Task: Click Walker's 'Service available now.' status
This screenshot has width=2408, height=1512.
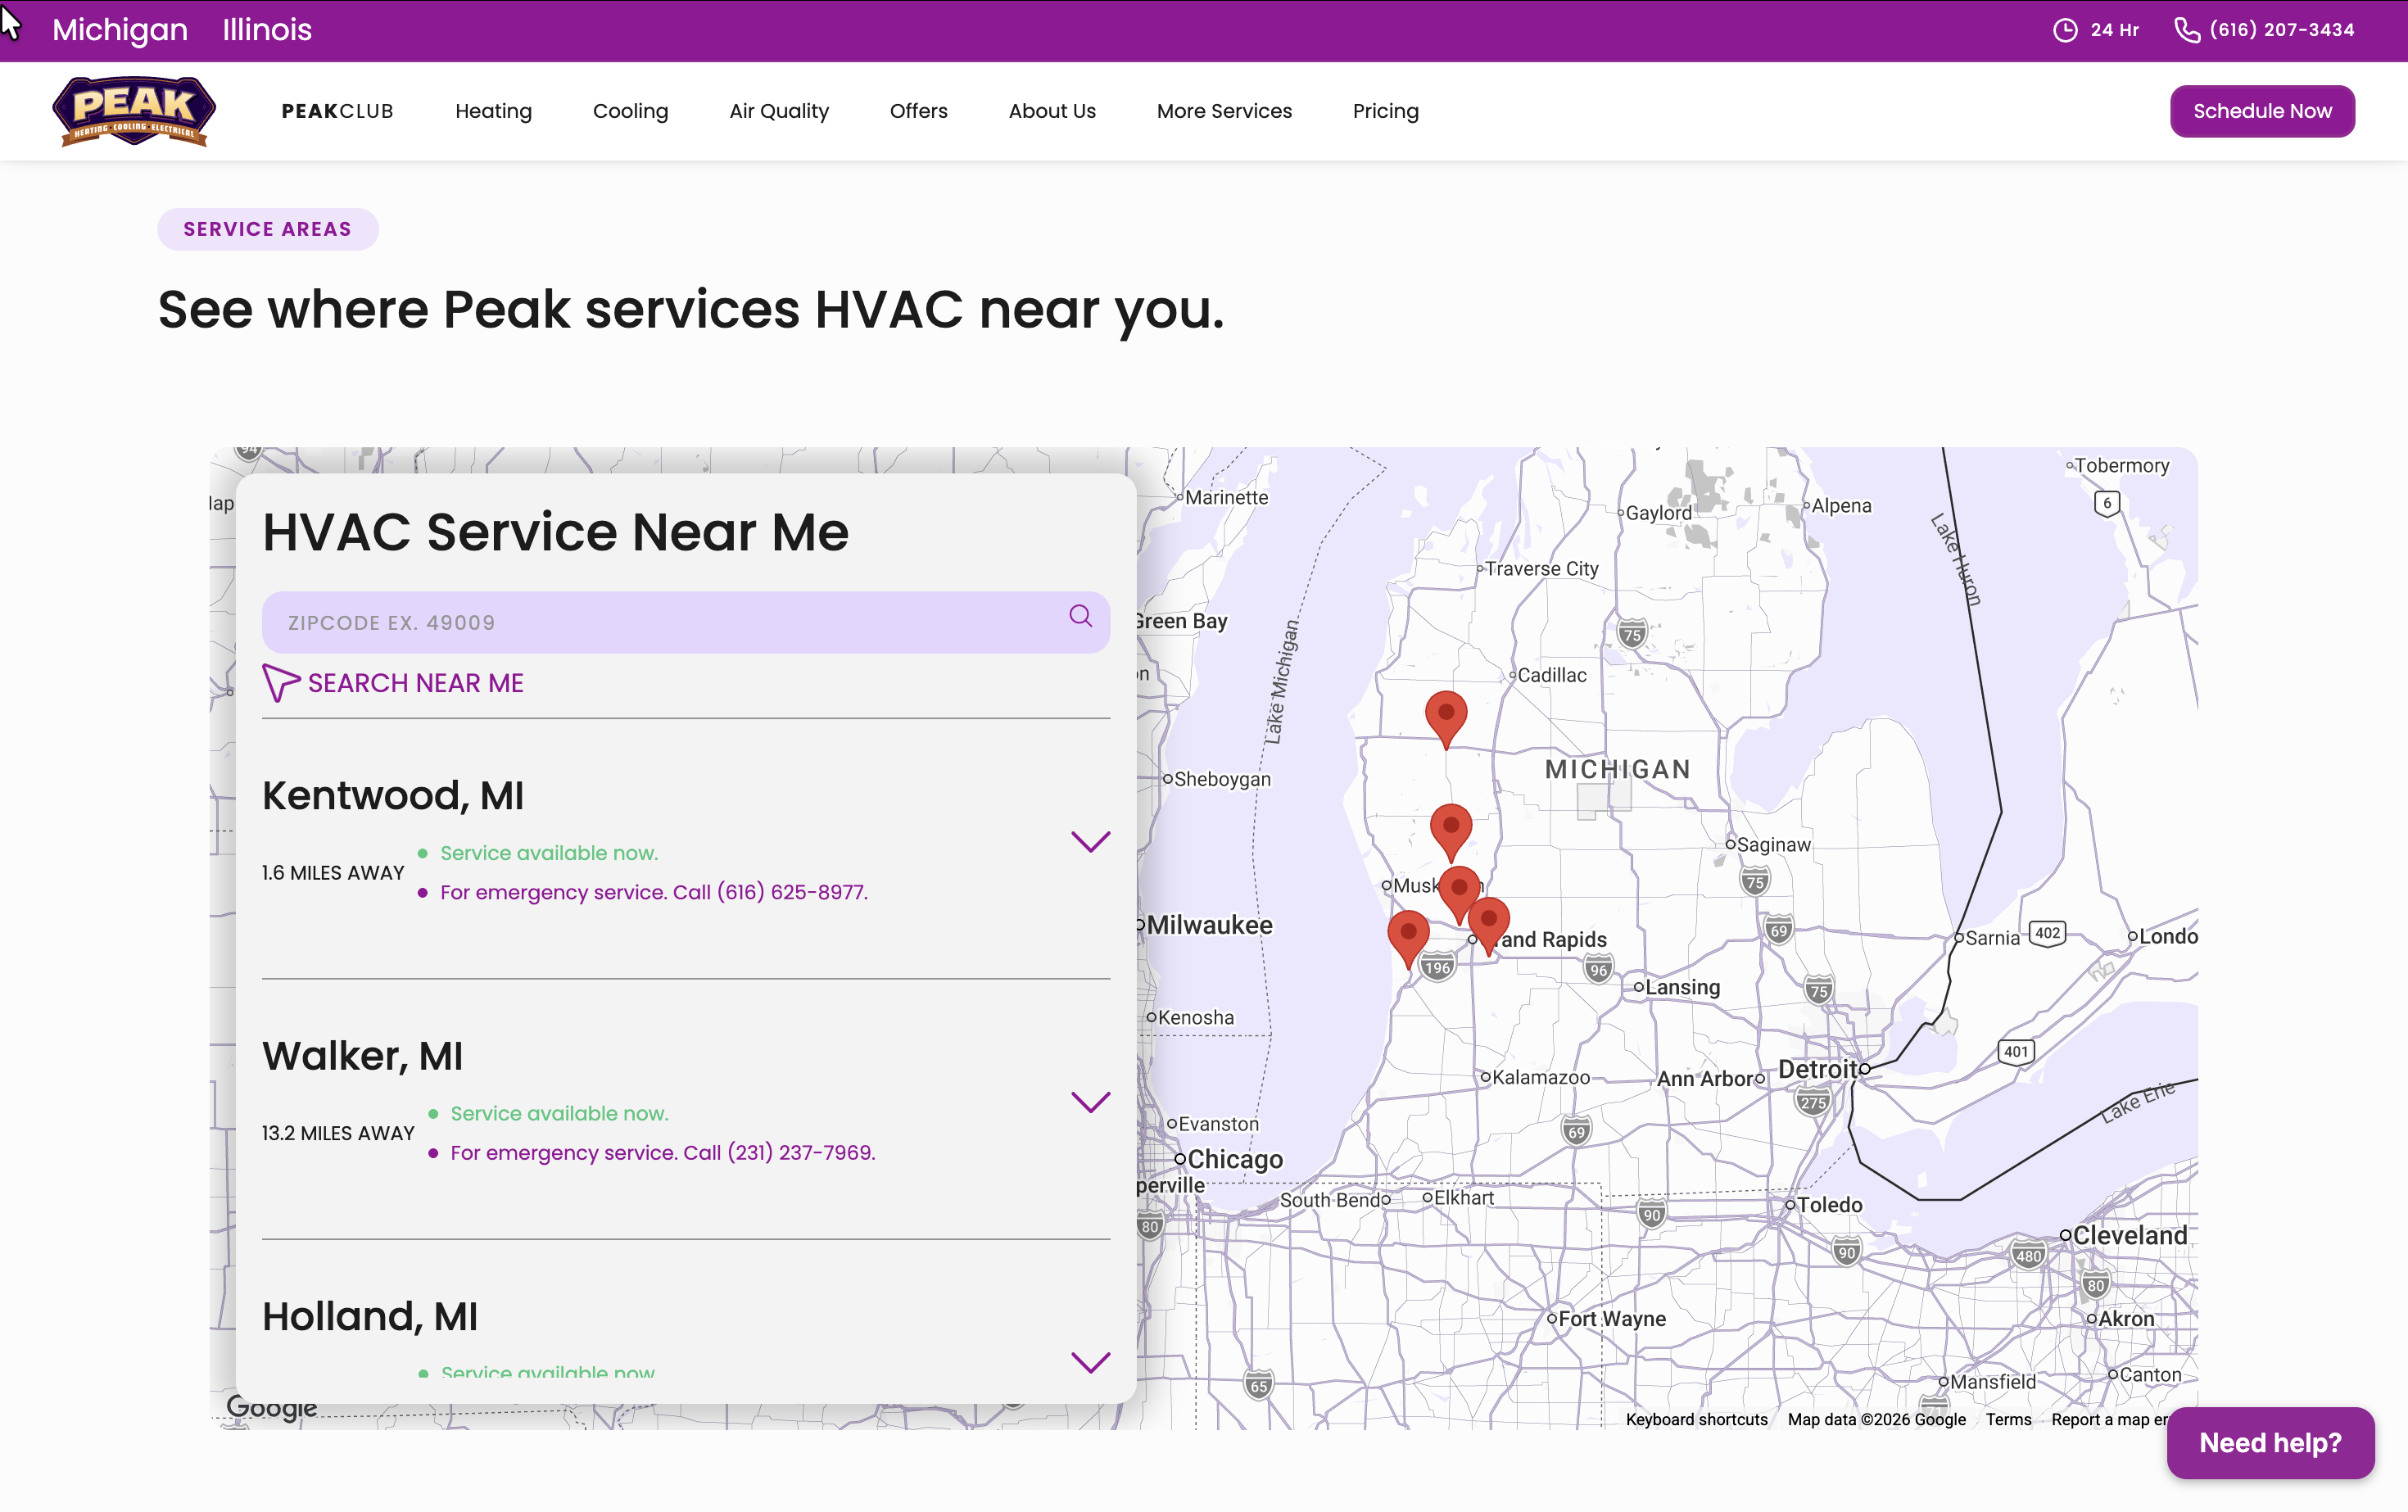Action: 559,1113
